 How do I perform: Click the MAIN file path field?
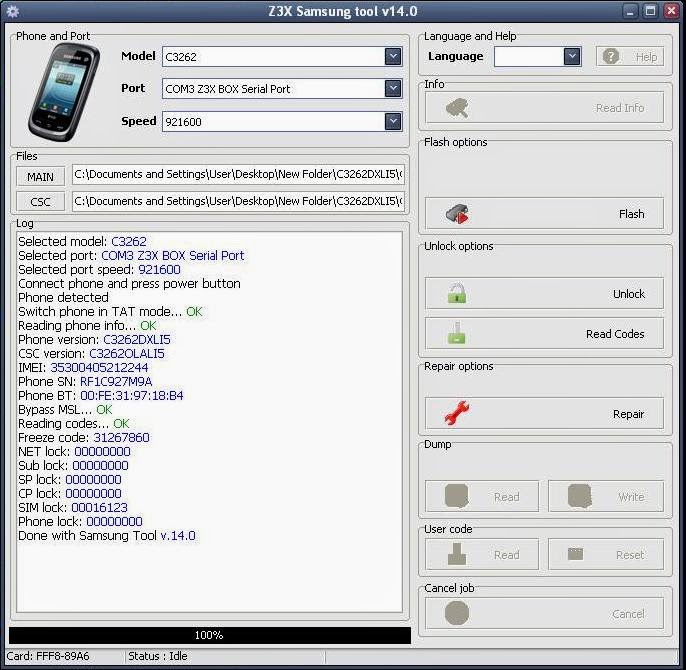click(238, 174)
